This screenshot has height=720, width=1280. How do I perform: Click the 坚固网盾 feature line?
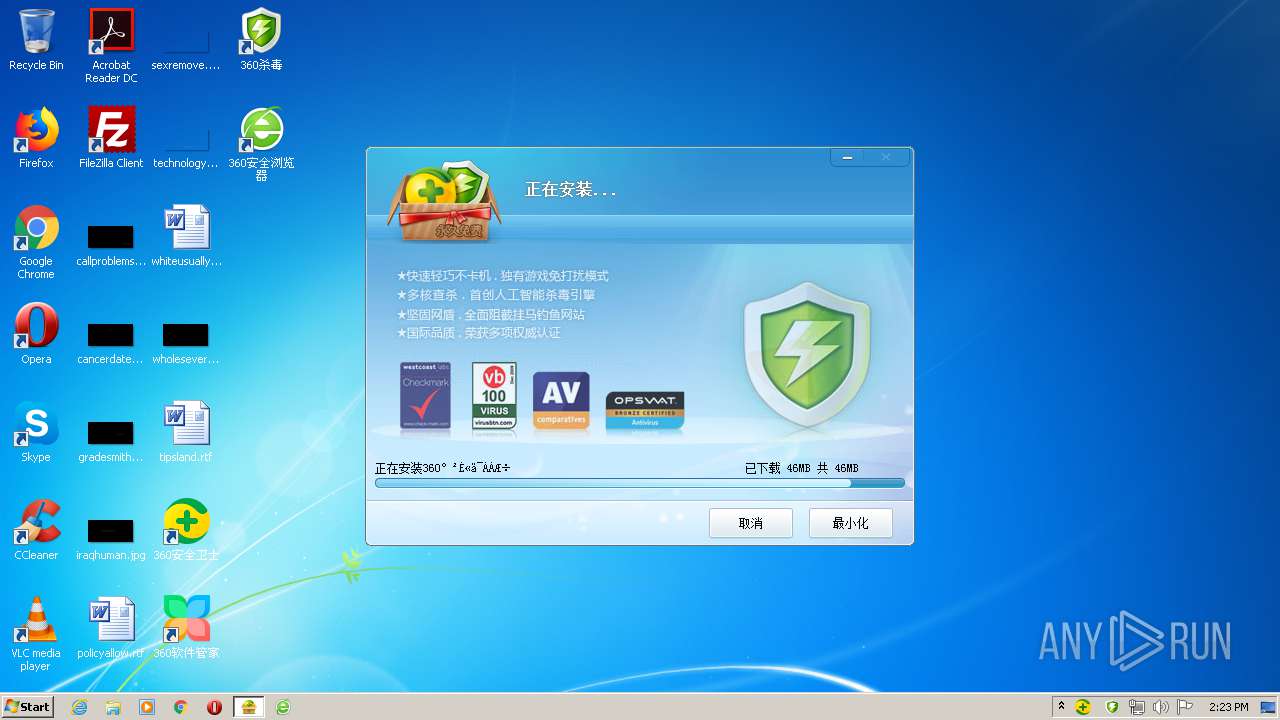point(490,314)
